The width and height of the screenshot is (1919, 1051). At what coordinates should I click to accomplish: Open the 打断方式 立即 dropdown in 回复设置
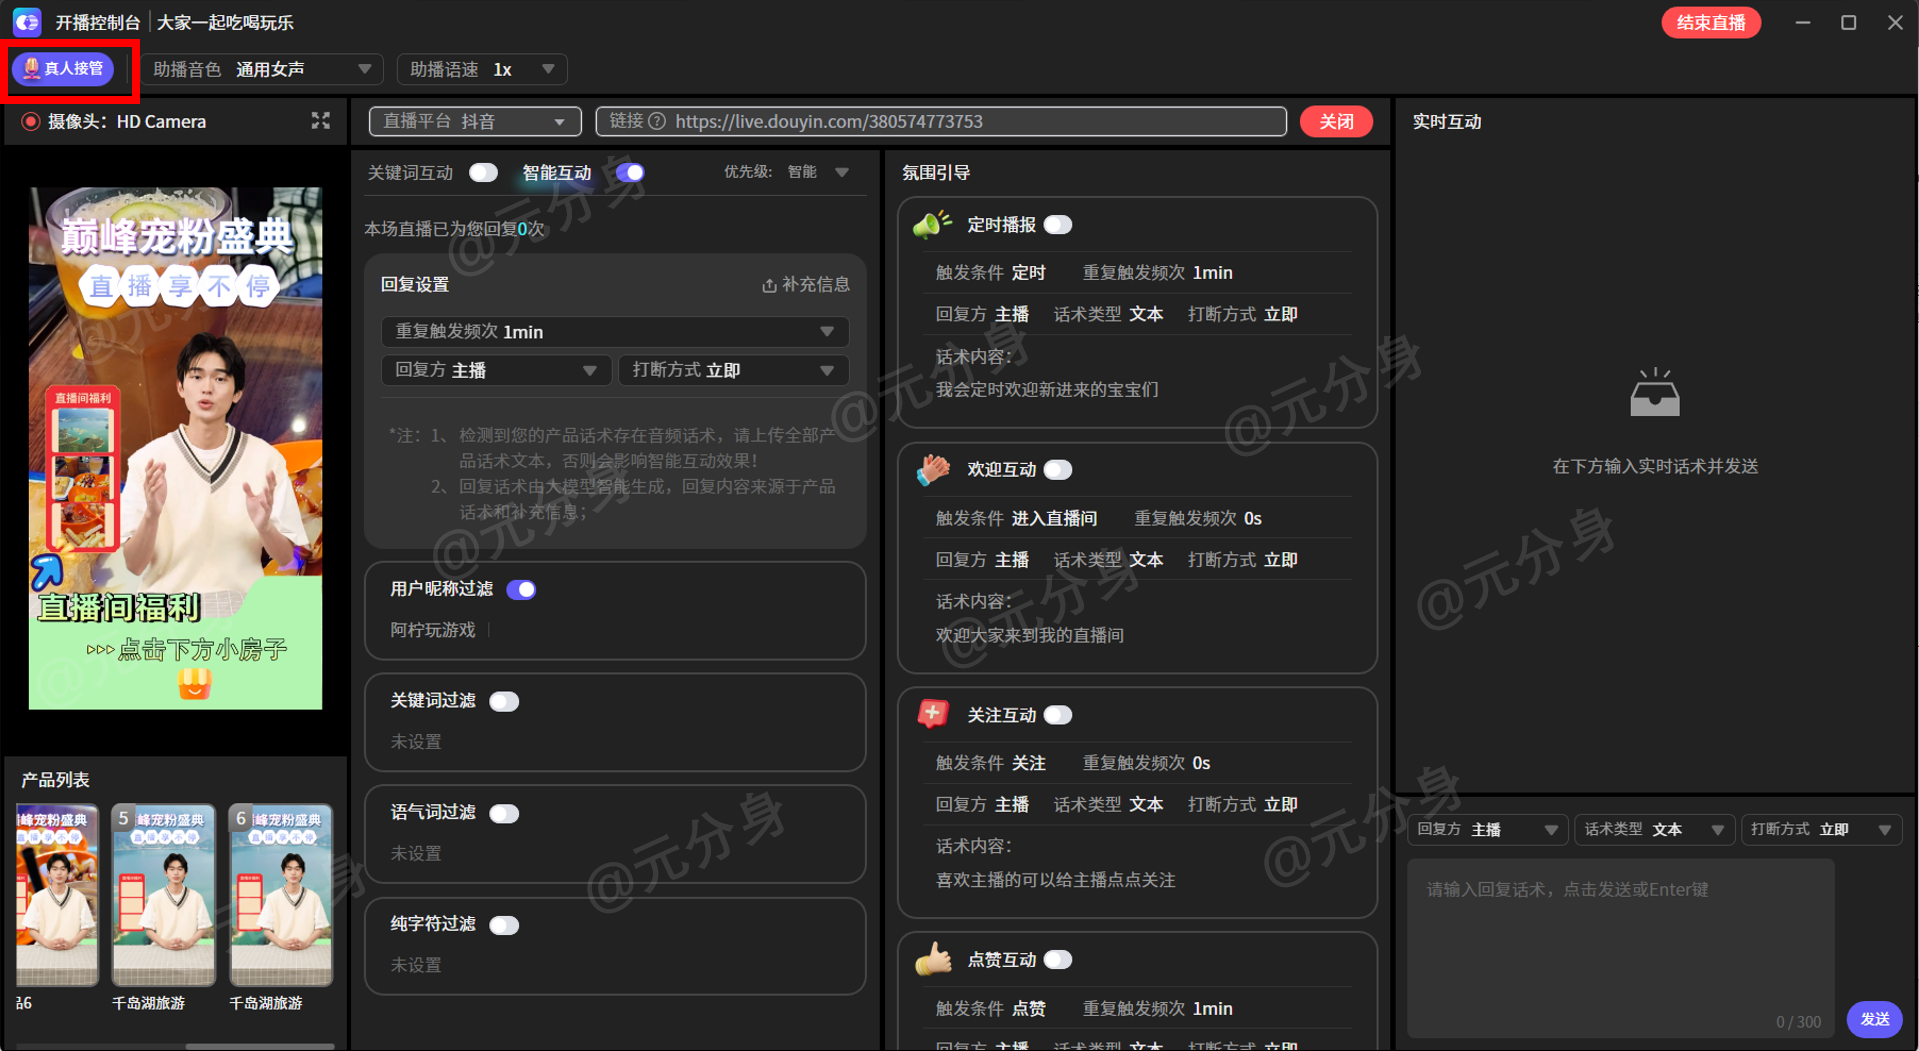(x=734, y=371)
